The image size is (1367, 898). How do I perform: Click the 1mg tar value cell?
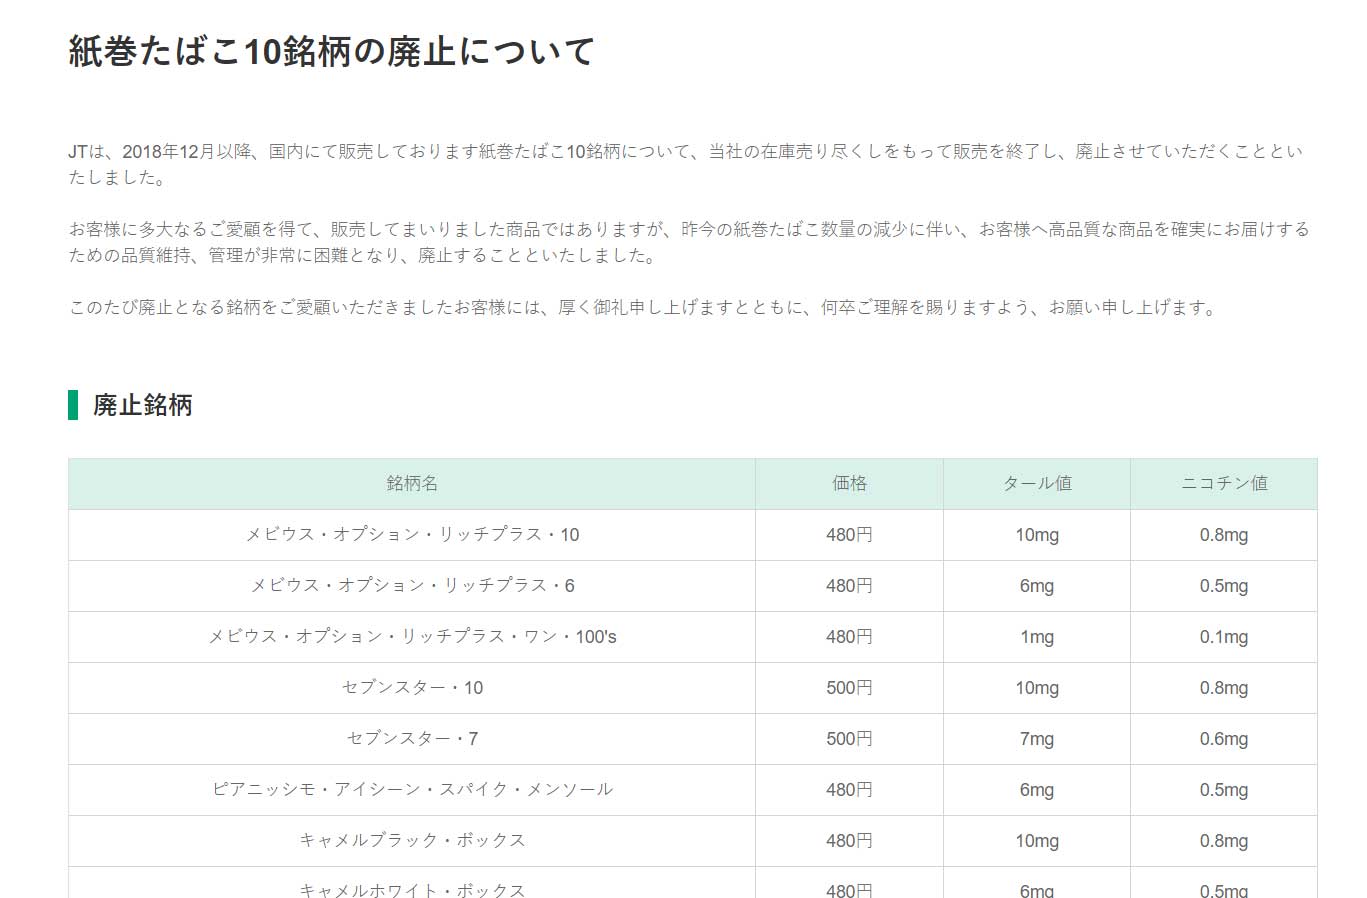coord(1037,637)
